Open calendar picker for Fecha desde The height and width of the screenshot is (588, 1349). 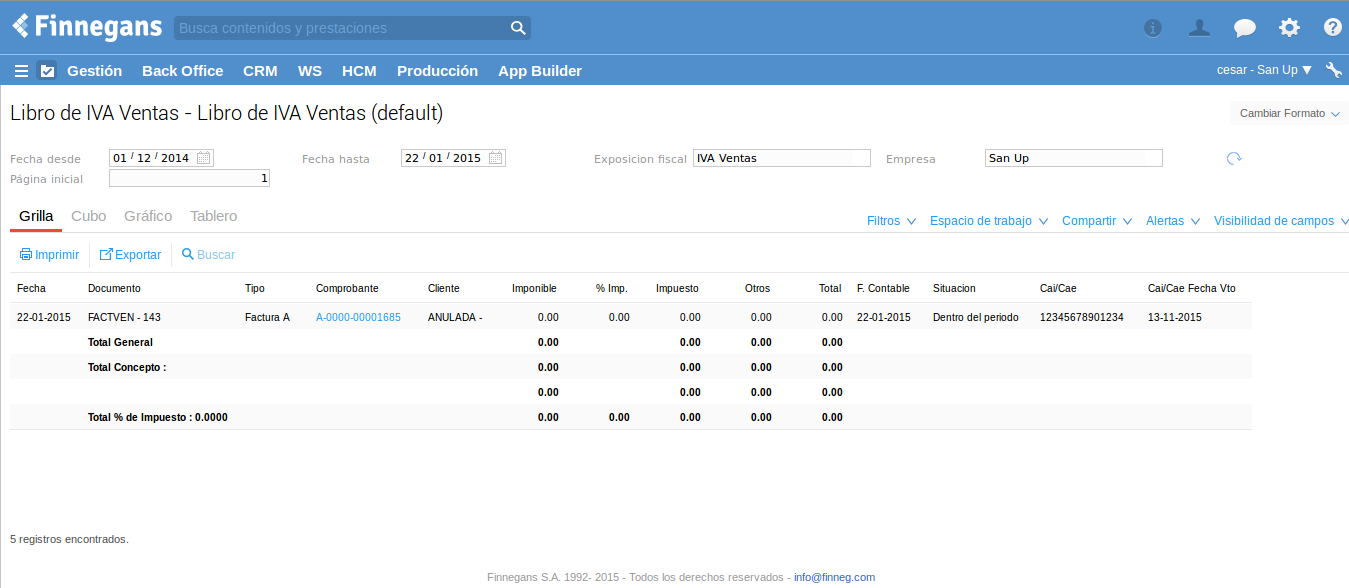pyautogui.click(x=204, y=158)
